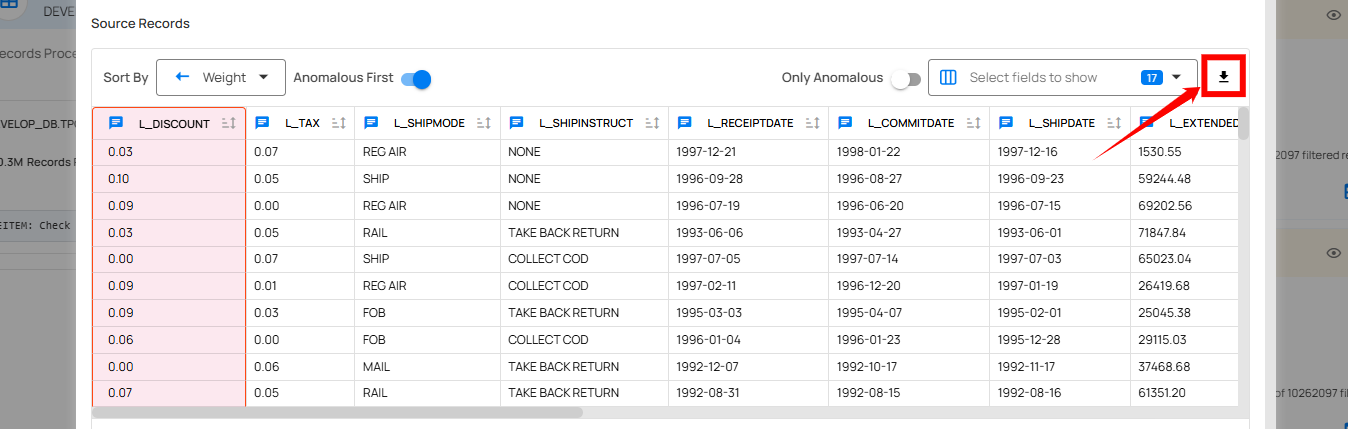1348x429 pixels.
Task: Disable the Anomalous First toggle
Action: point(415,78)
